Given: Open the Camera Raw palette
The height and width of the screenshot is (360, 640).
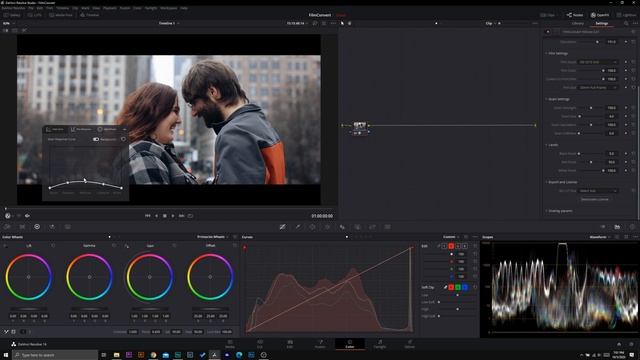Looking at the screenshot, I should pos(7,227).
